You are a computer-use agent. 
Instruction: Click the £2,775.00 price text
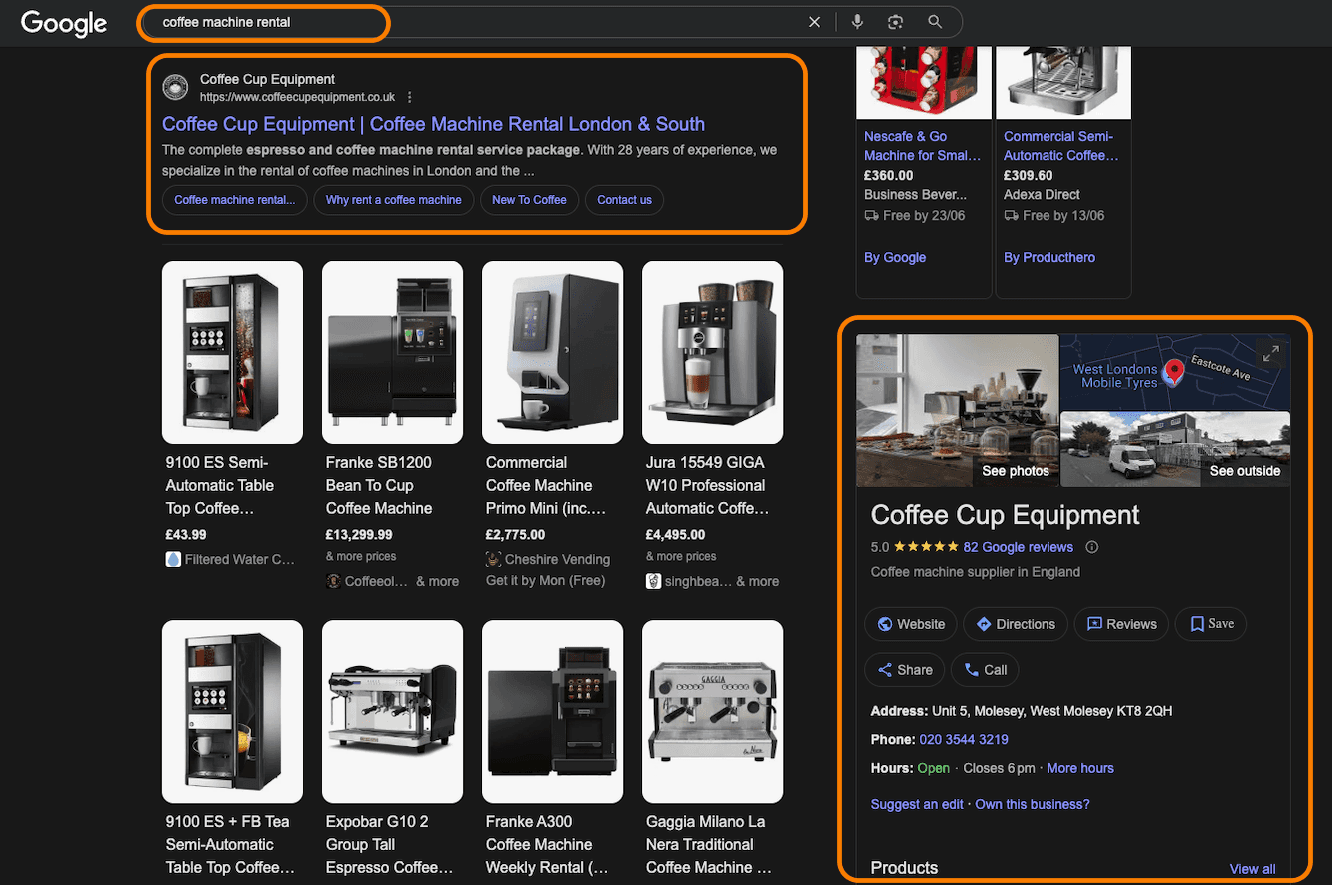(x=515, y=535)
